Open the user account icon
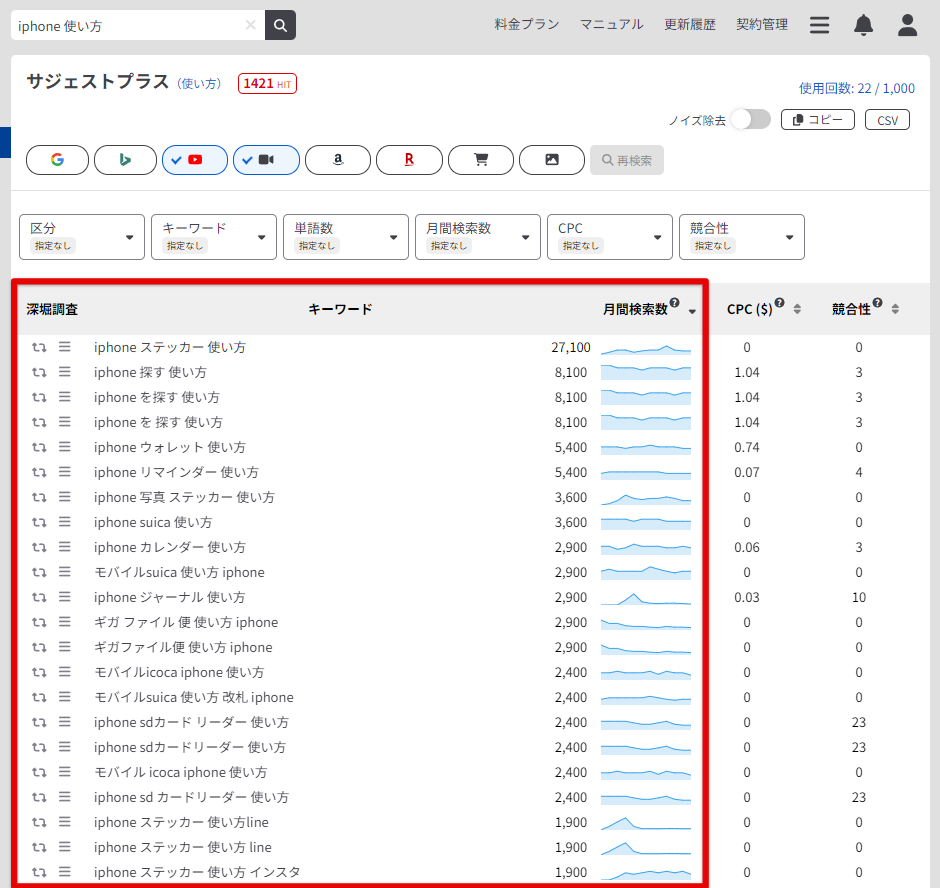Image resolution: width=940 pixels, height=888 pixels. [x=907, y=25]
